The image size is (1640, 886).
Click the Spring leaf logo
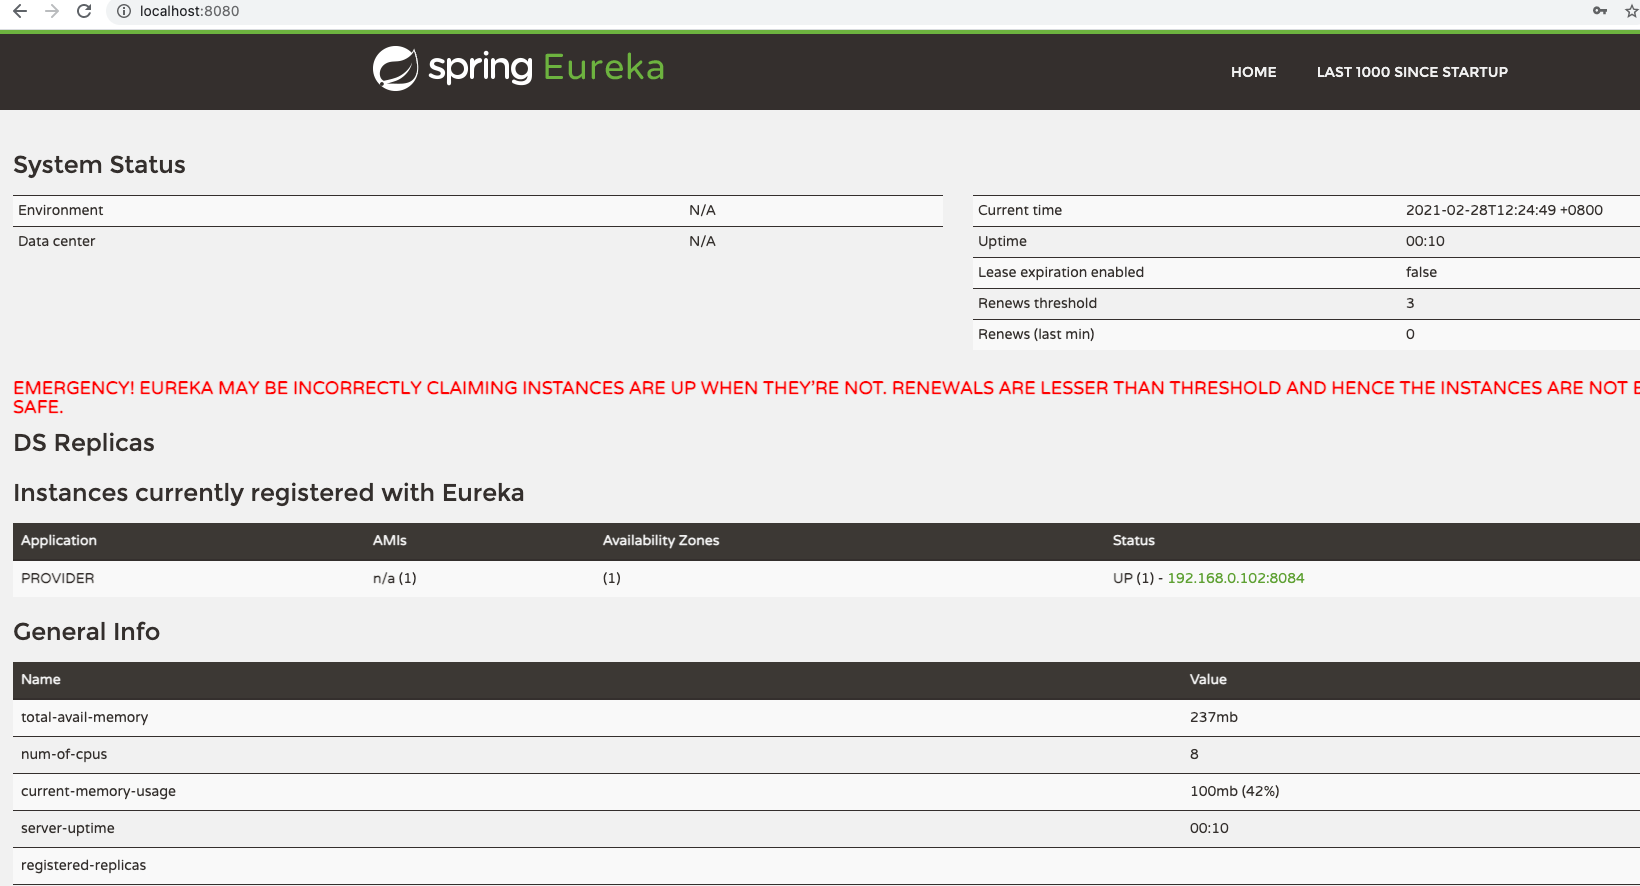tap(395, 68)
